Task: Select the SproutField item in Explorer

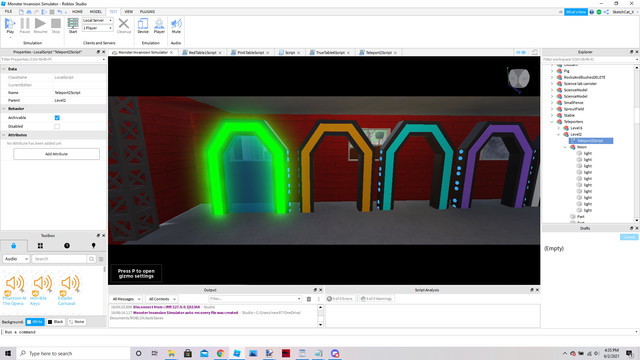Action: click(x=574, y=109)
